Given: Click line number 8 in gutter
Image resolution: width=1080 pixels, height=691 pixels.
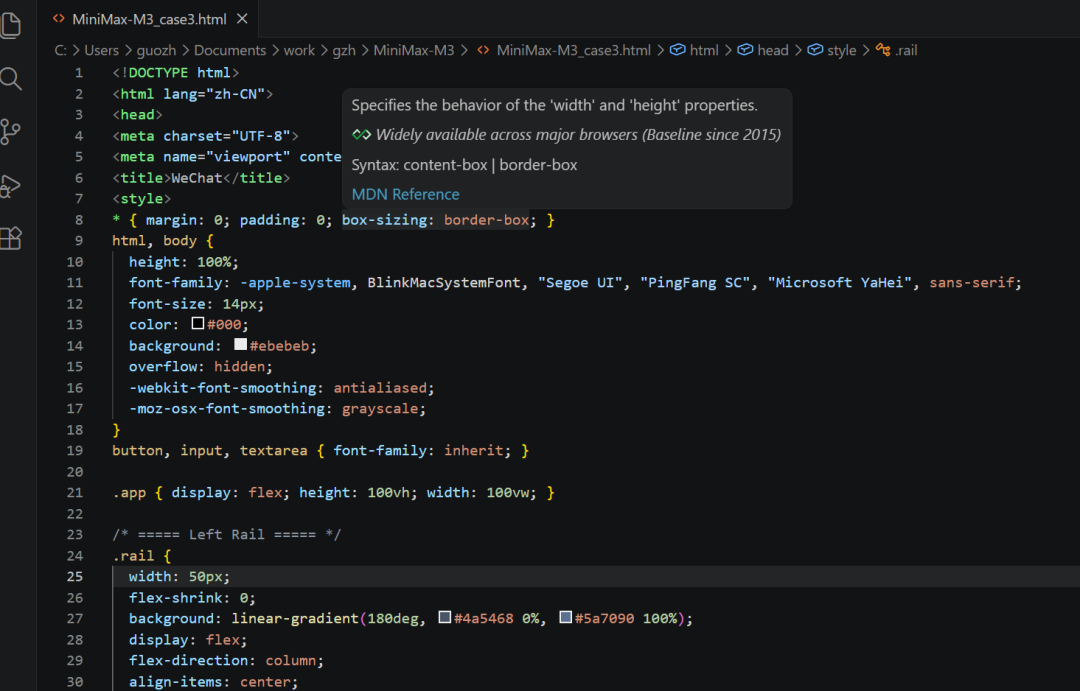Looking at the screenshot, I should (79, 220).
